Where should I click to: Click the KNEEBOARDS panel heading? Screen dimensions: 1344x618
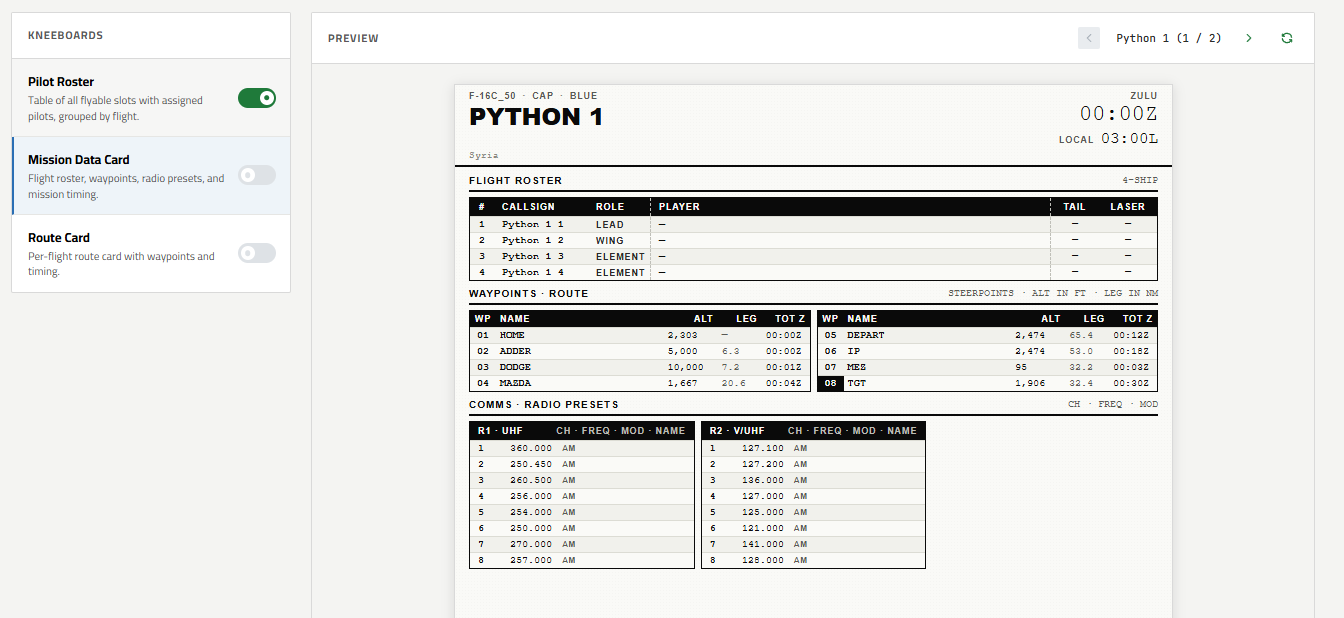tap(65, 35)
